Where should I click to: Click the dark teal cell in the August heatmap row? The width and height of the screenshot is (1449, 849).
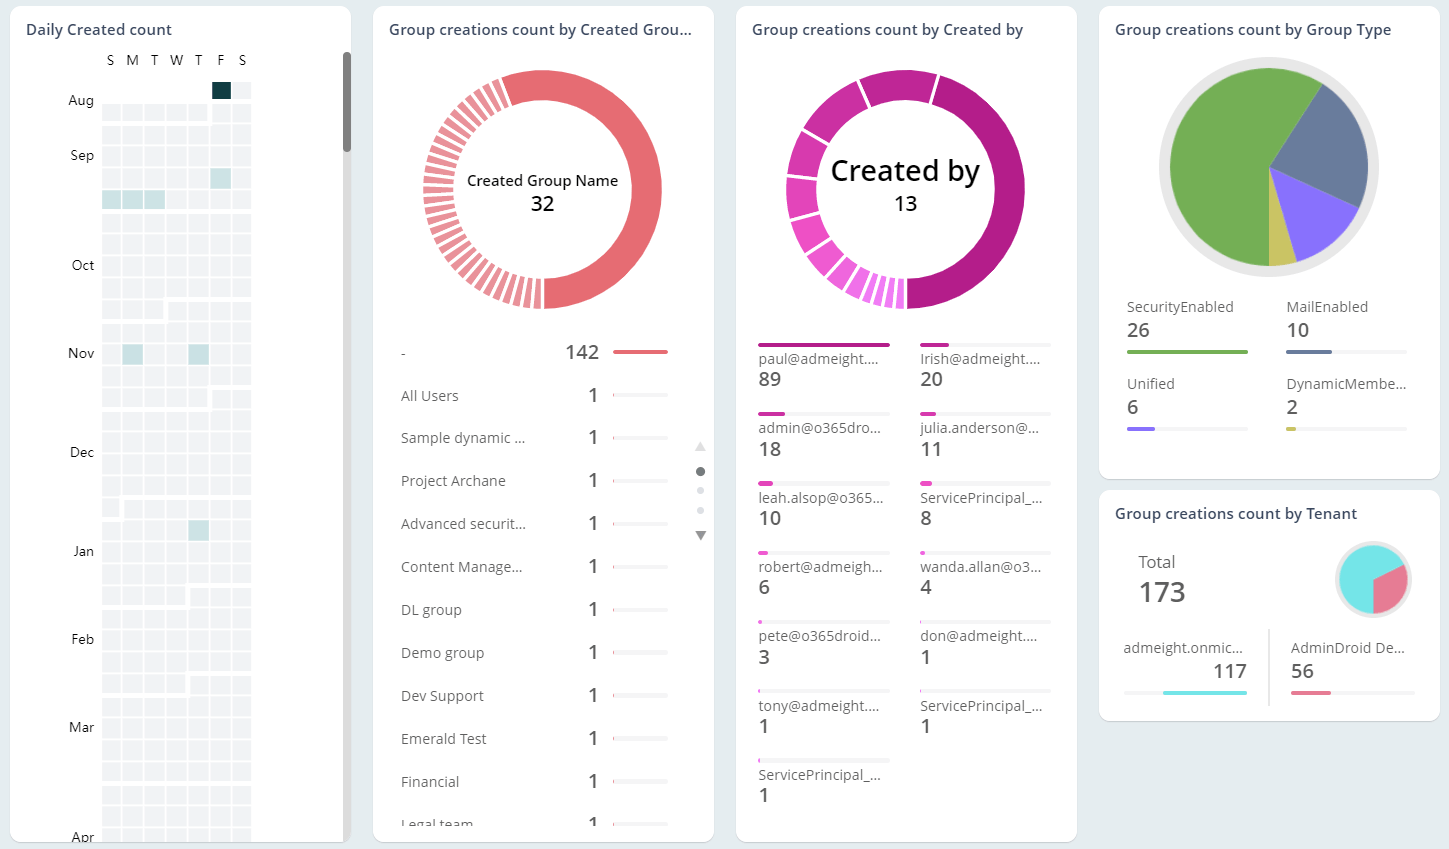[221, 90]
